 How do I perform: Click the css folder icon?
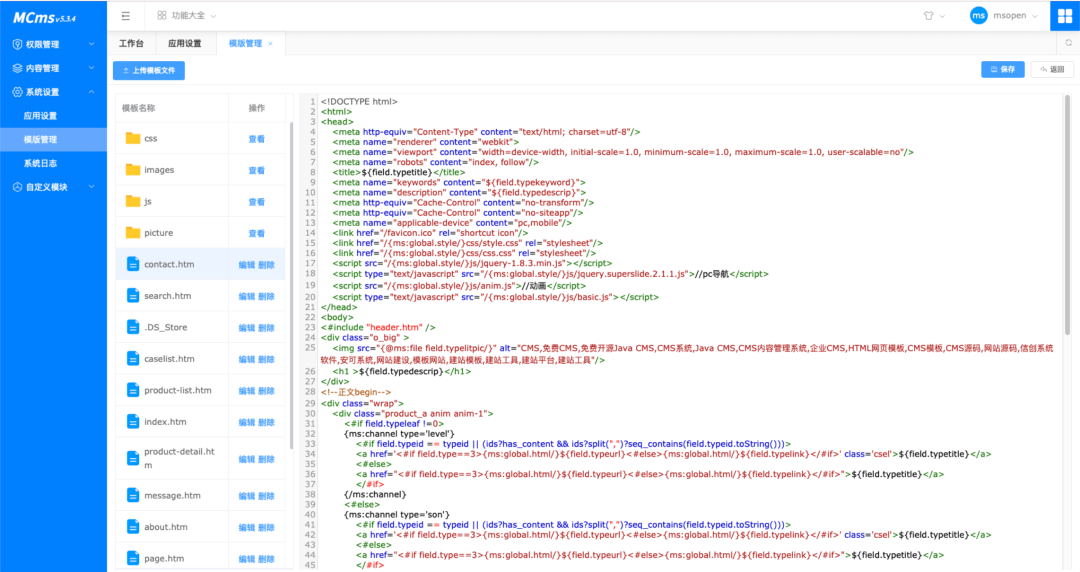tap(133, 138)
